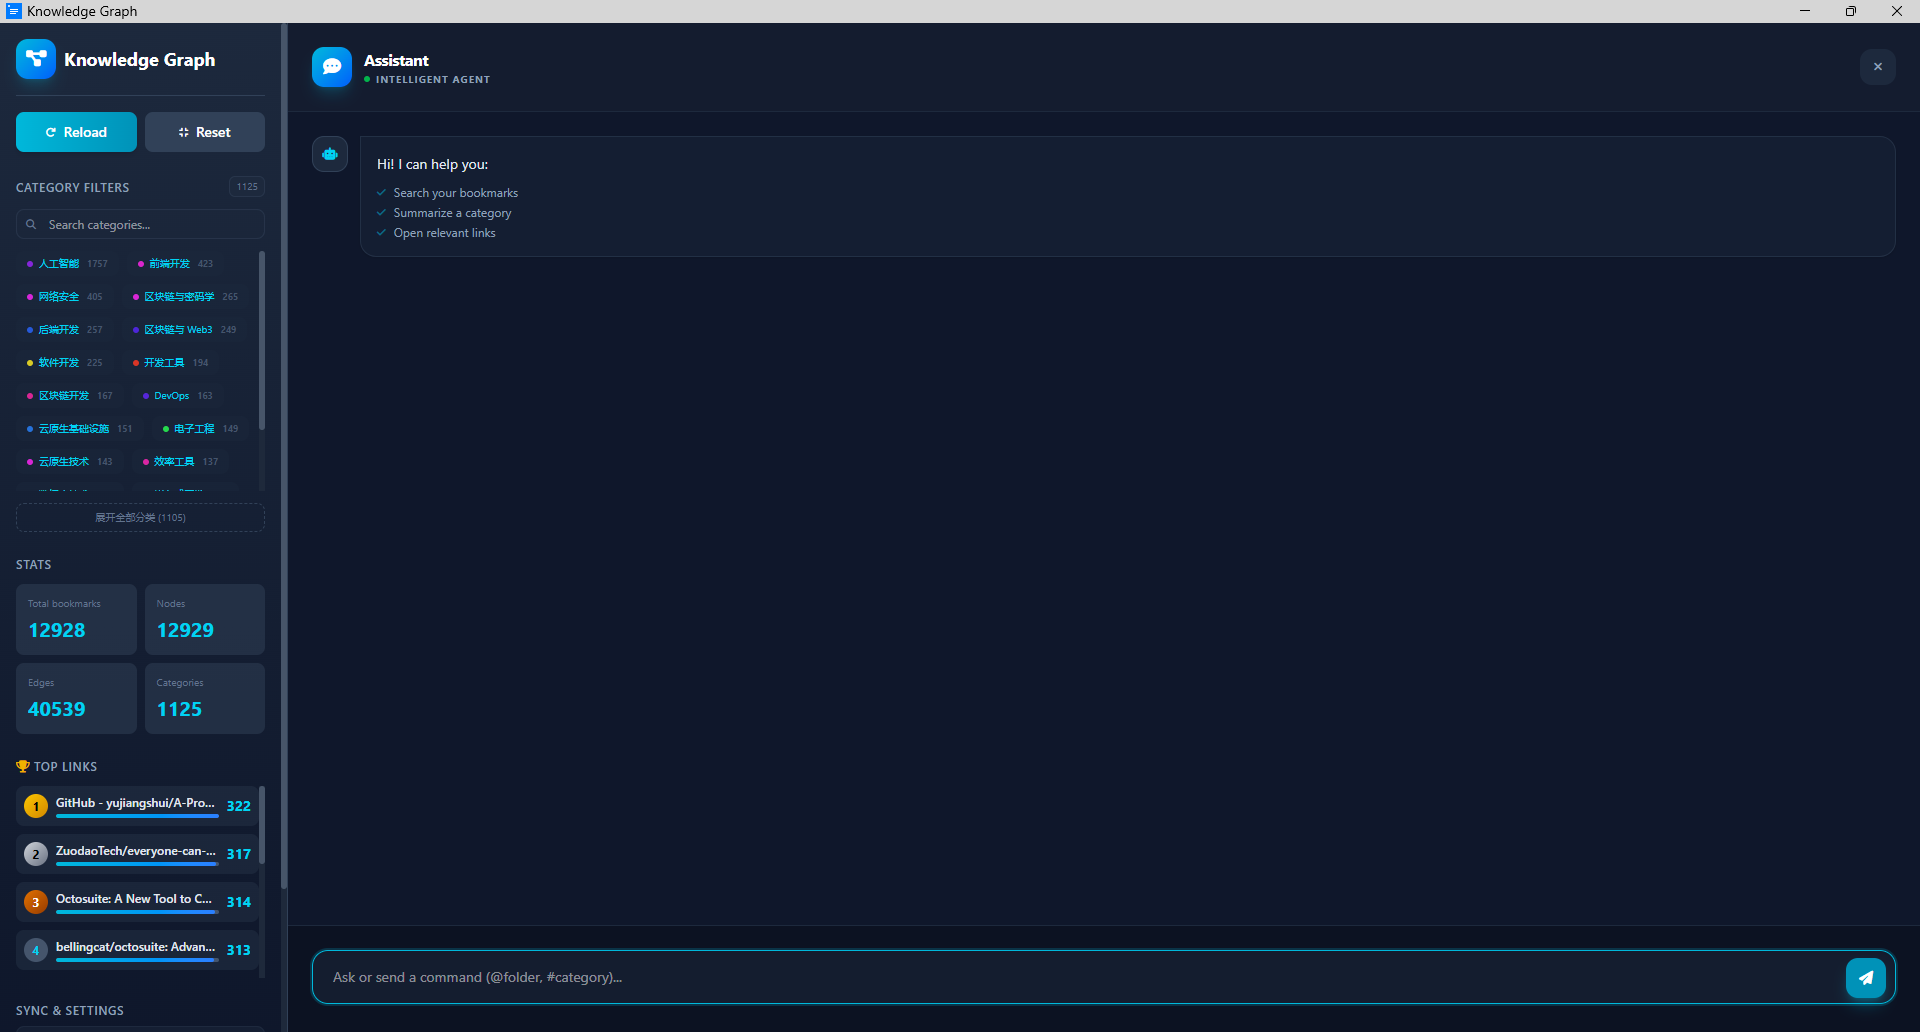Click the score 317 on second top link

[238, 854]
